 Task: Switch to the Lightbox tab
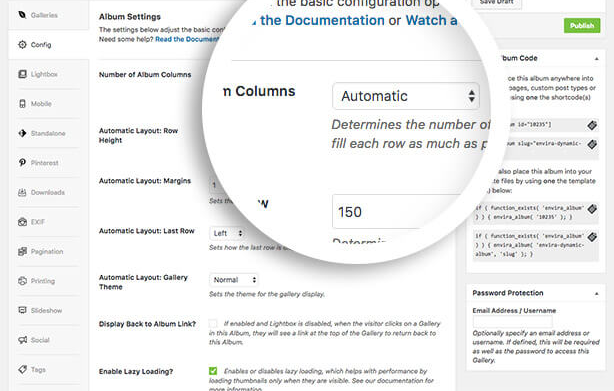(49, 74)
